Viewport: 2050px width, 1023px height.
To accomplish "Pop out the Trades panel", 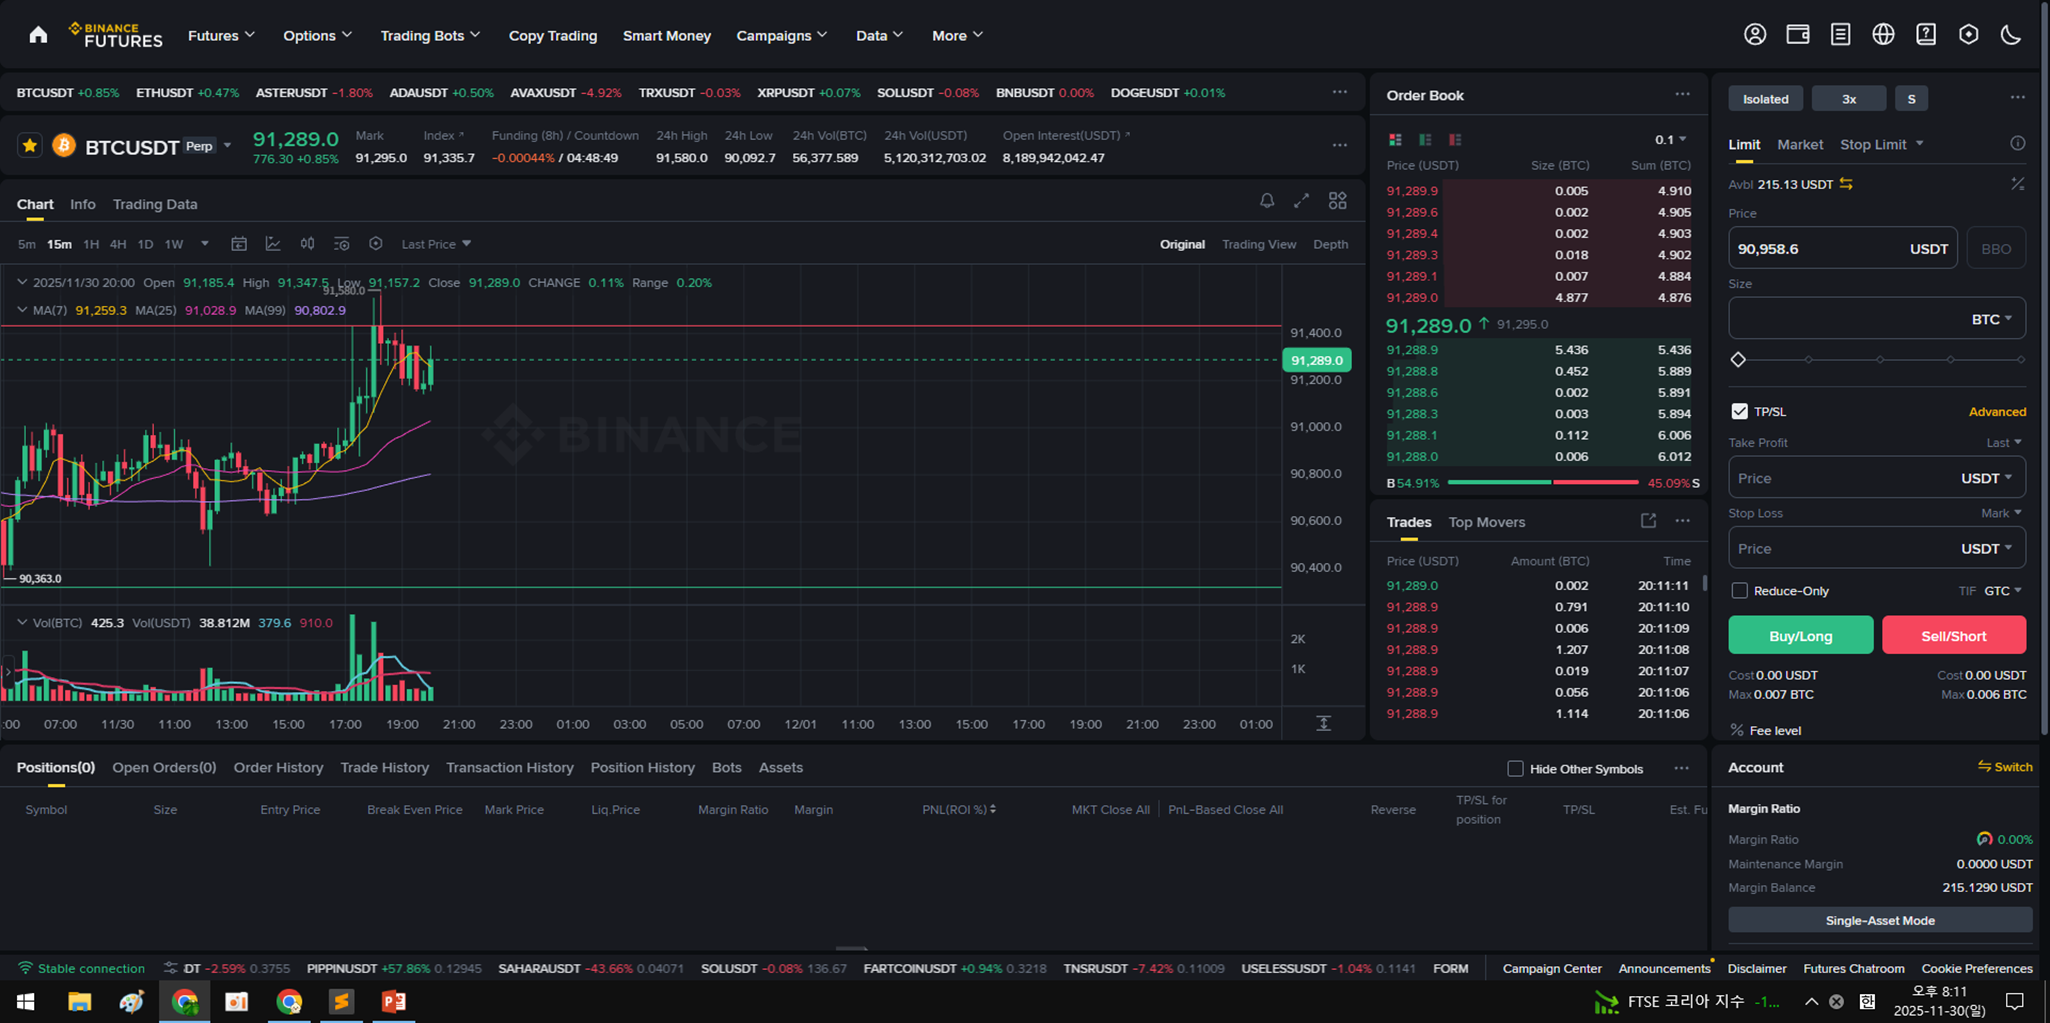I will (x=1648, y=521).
